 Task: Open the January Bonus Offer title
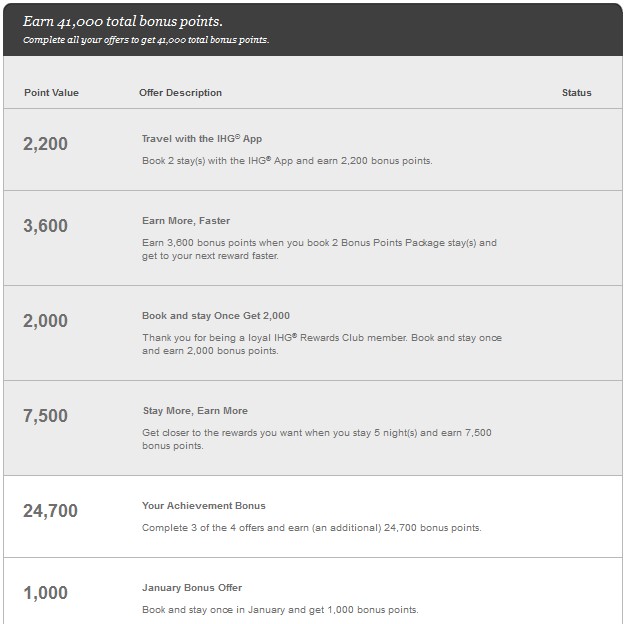[192, 588]
